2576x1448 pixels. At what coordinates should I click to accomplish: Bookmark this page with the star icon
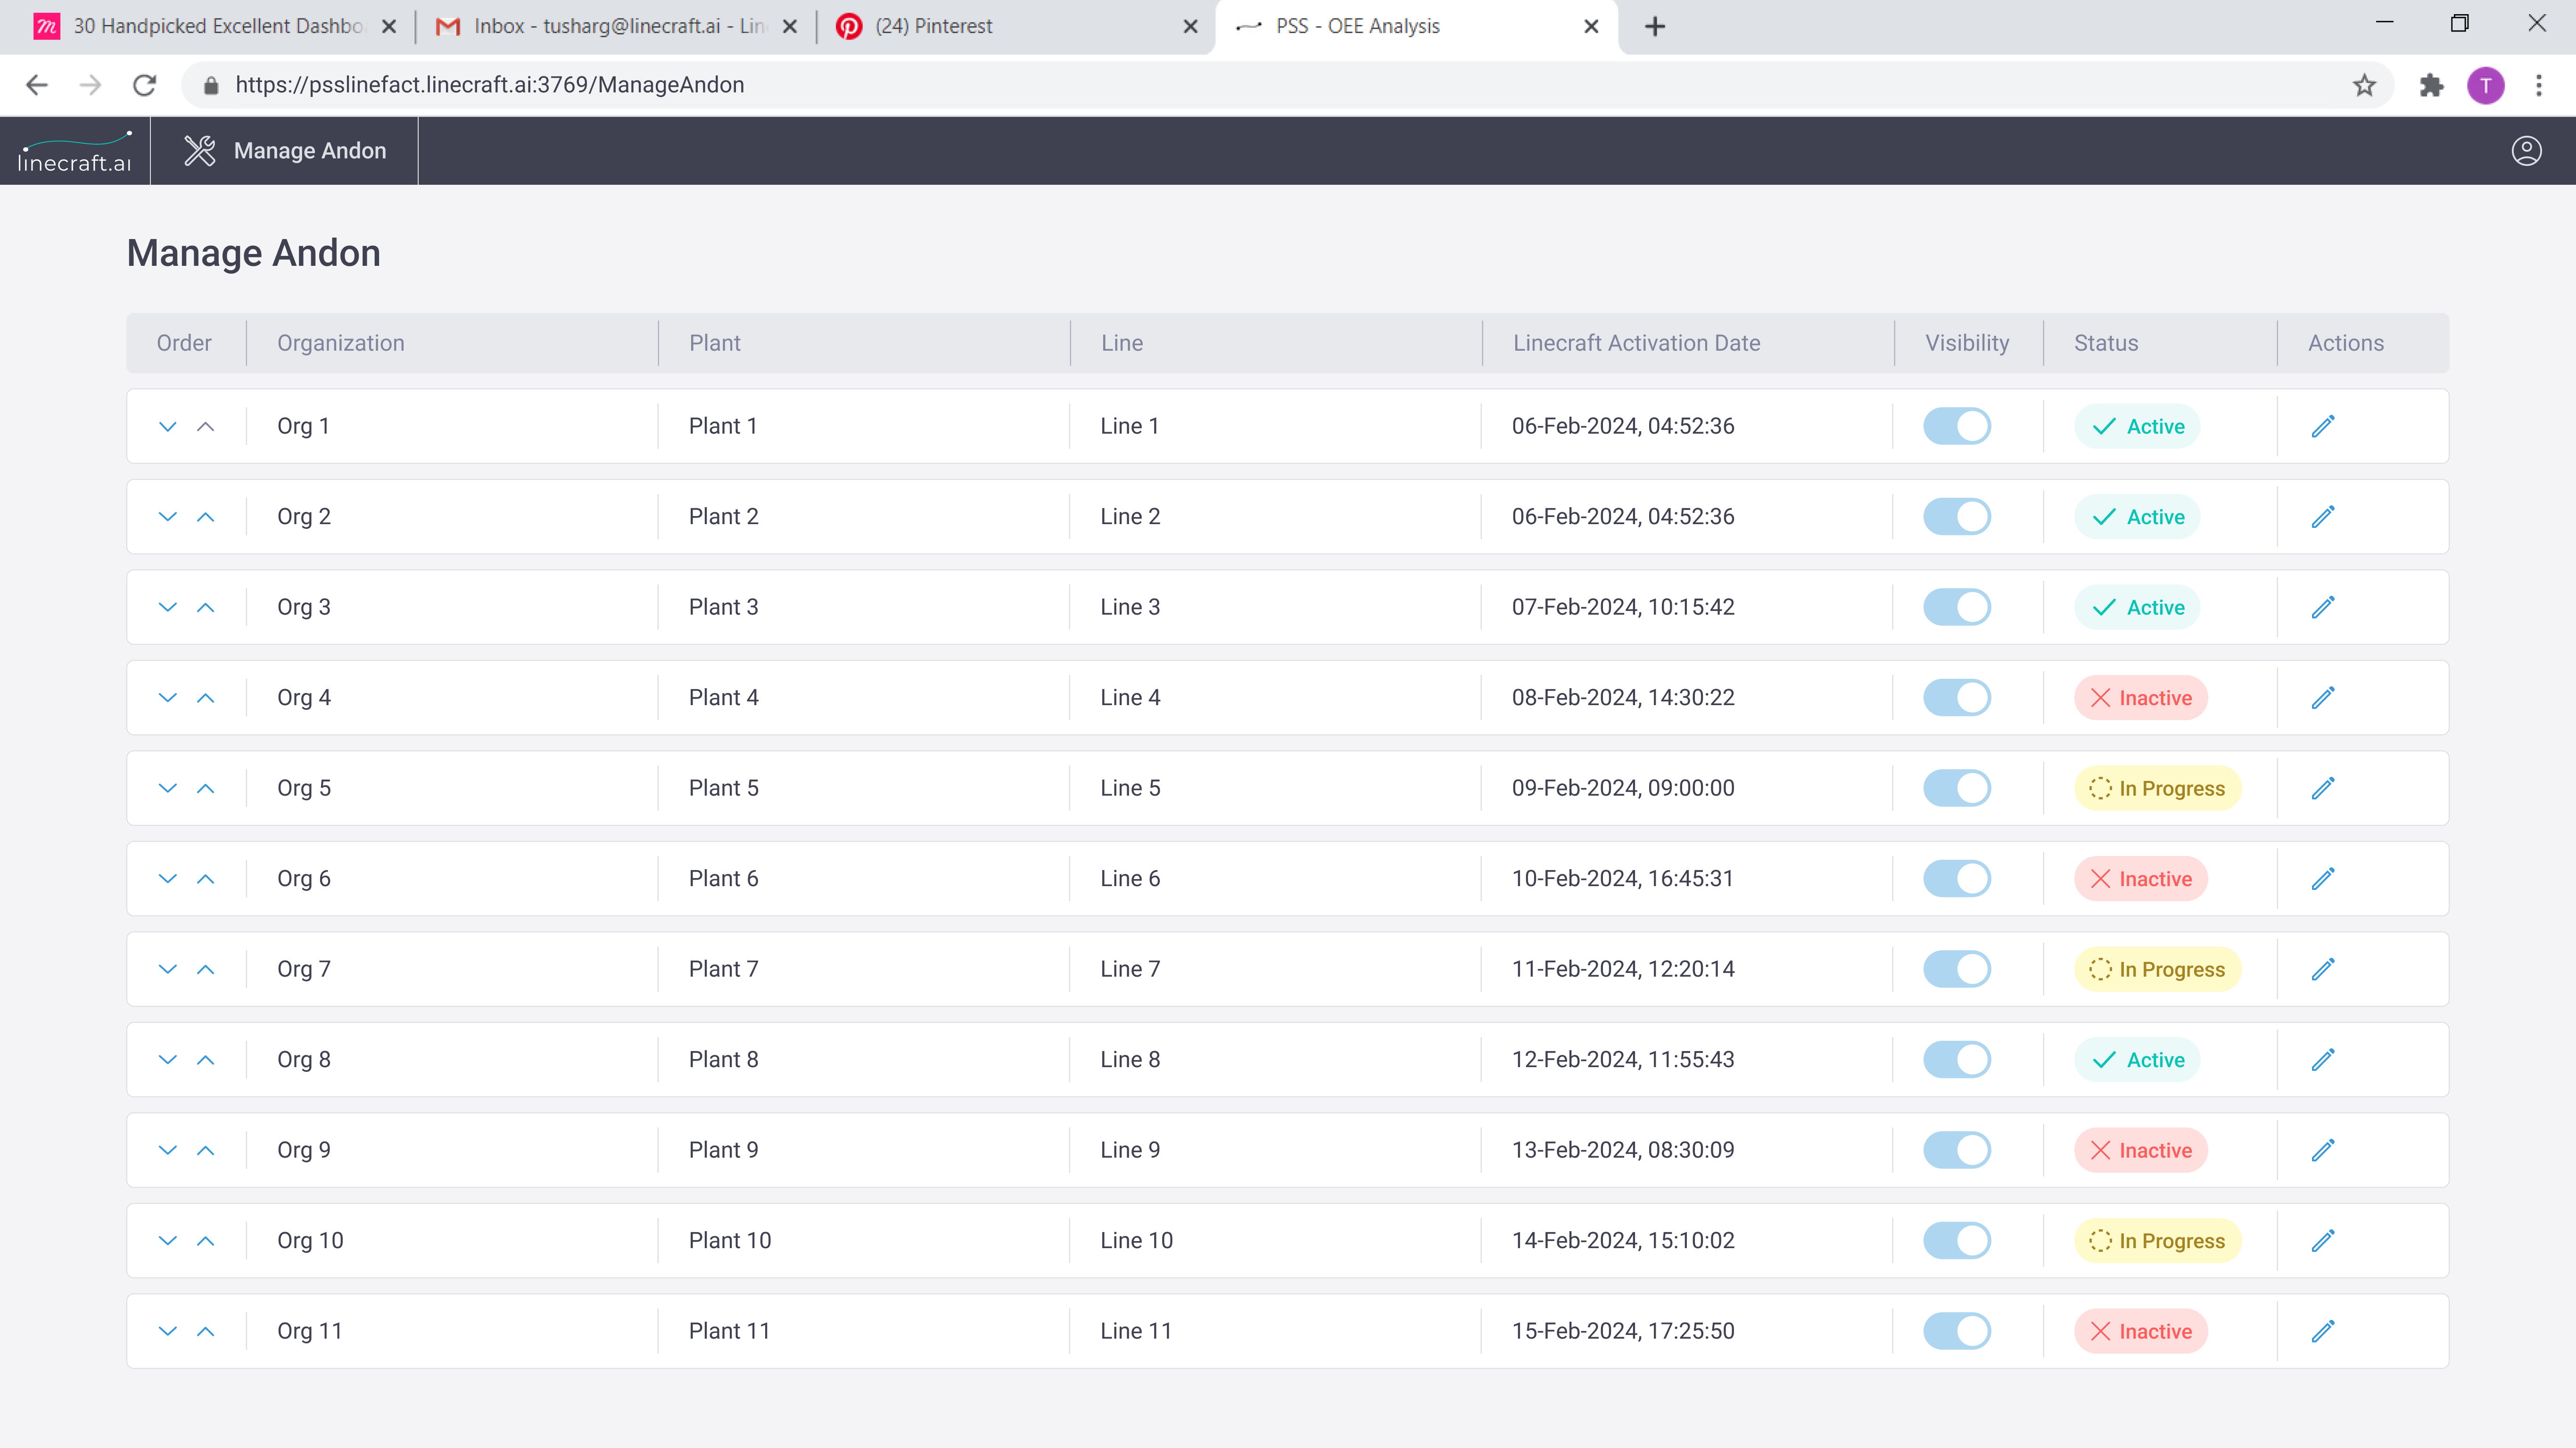pyautogui.click(x=2364, y=85)
